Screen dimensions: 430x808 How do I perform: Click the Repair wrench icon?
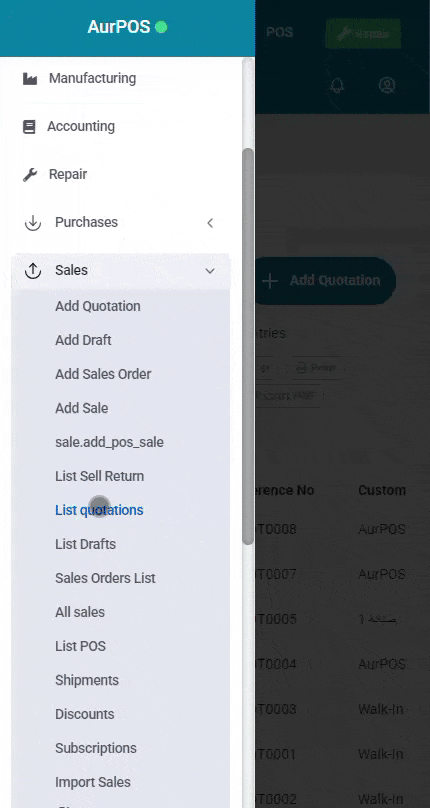(30, 175)
